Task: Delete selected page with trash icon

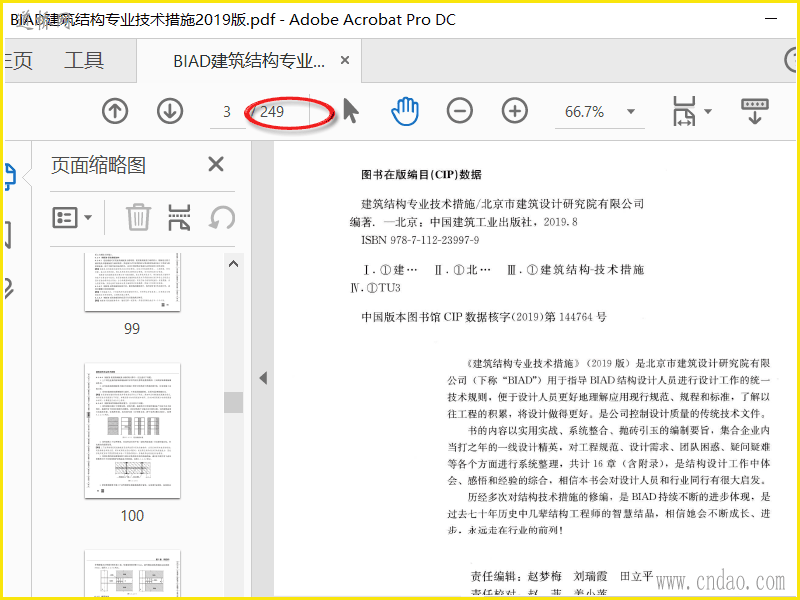Action: [138, 217]
